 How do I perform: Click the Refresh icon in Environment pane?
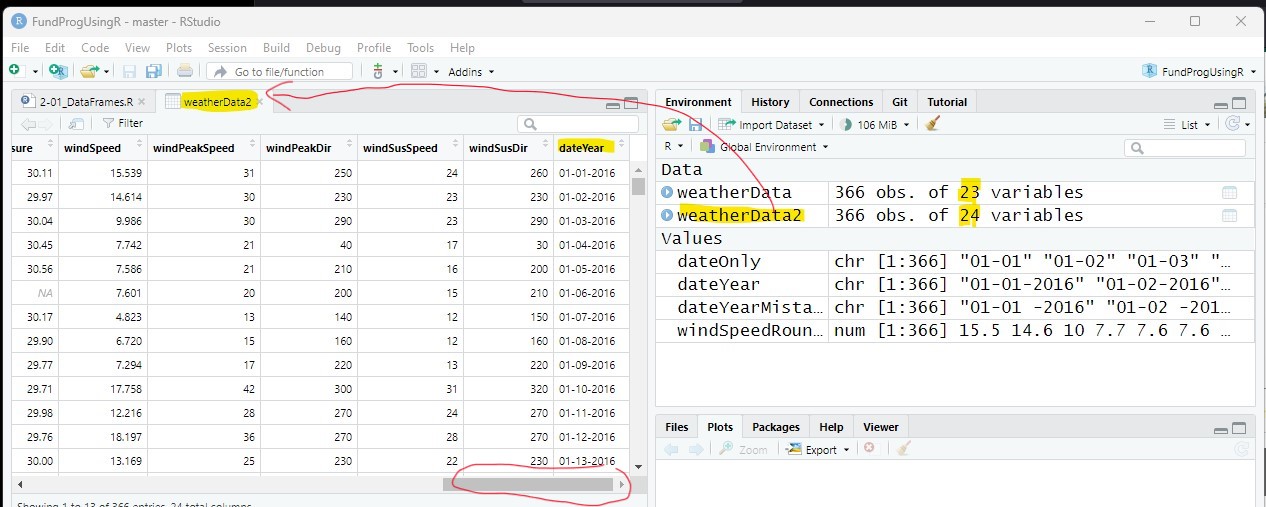(x=1233, y=124)
